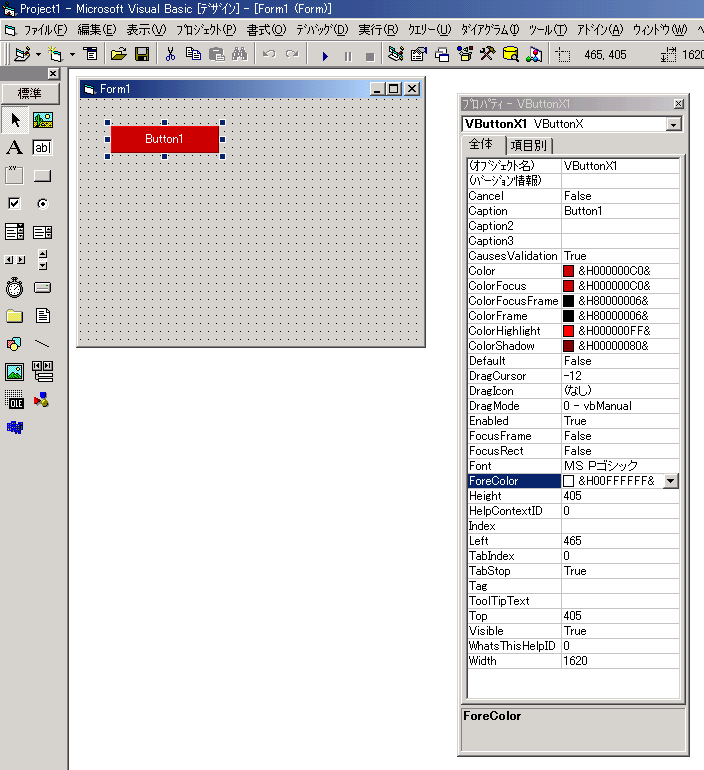Select the TextBox tool (abl)

point(43,147)
